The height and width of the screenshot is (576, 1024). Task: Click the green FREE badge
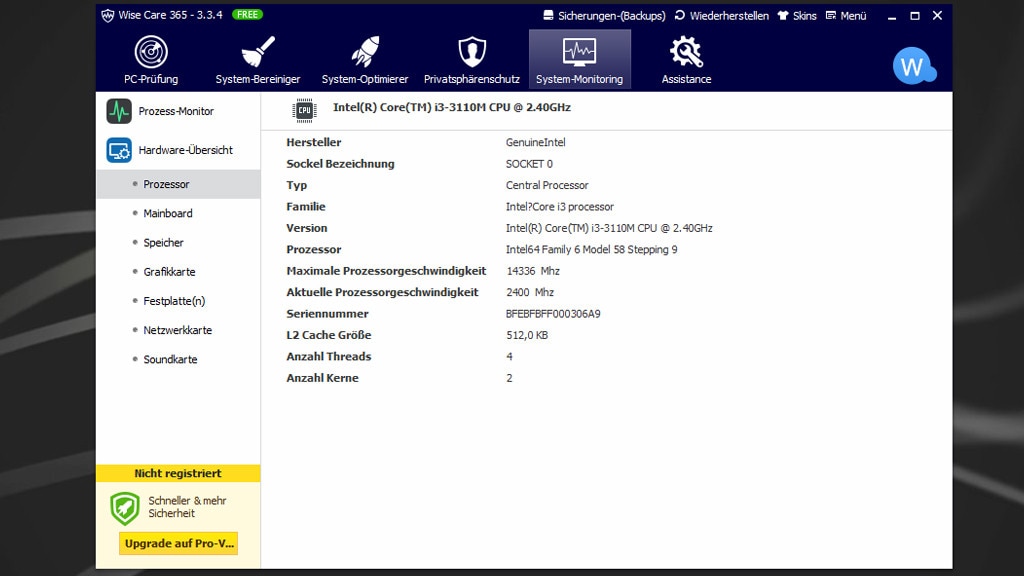tap(248, 14)
